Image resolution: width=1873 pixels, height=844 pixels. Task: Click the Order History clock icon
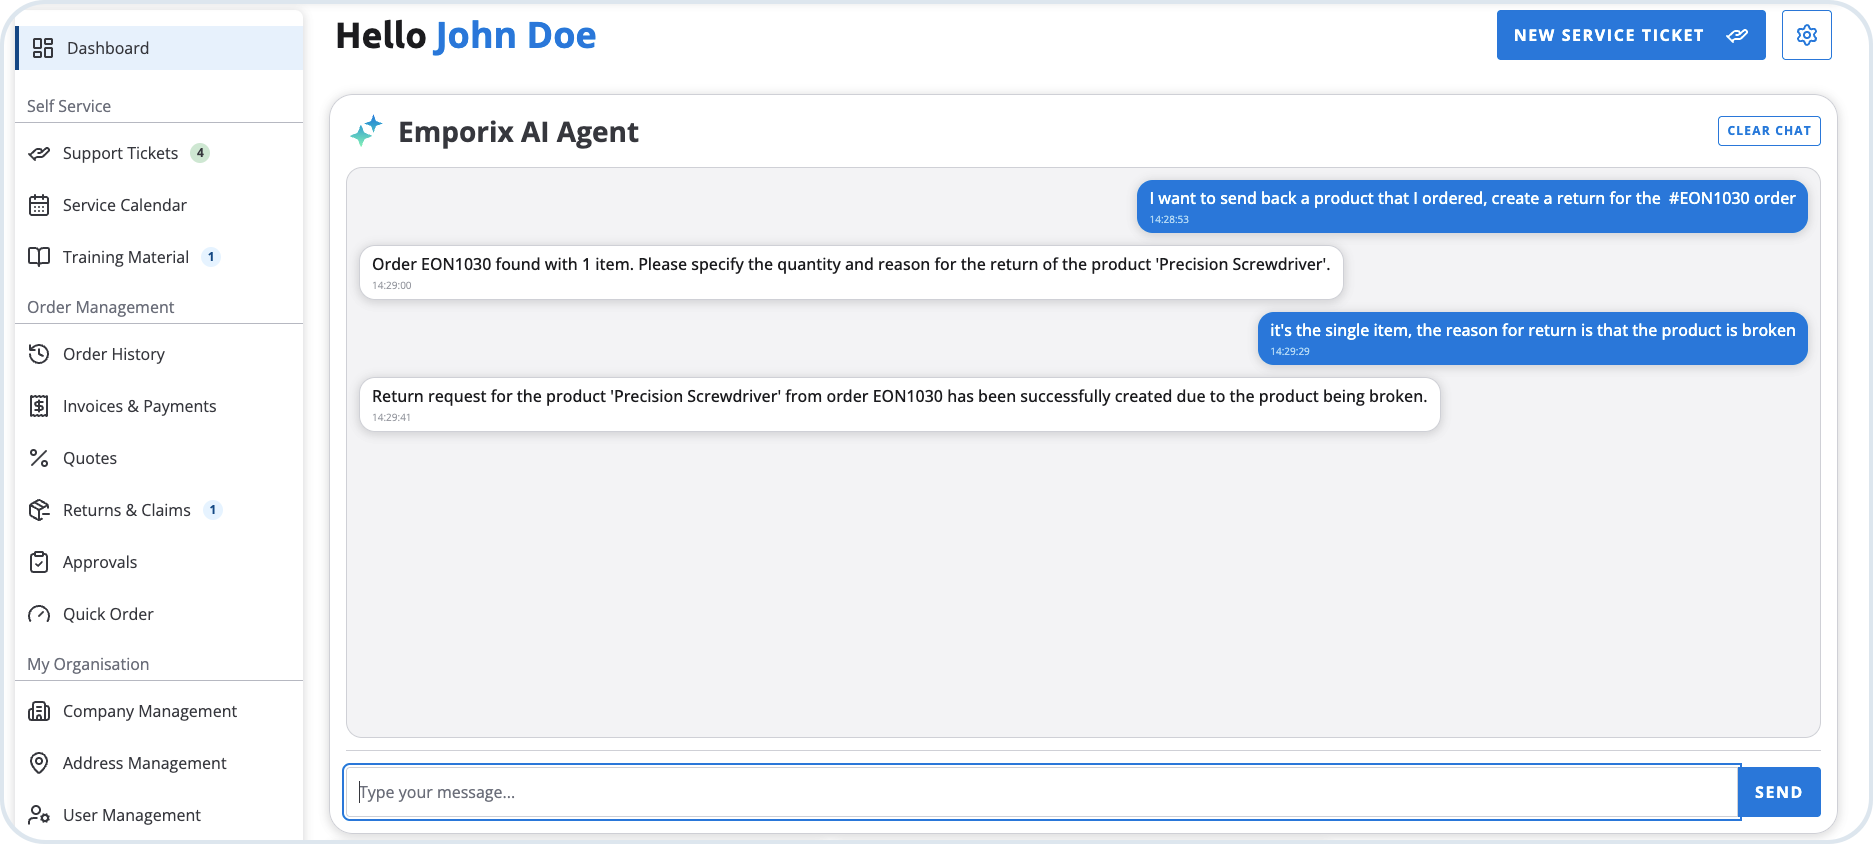(x=39, y=354)
